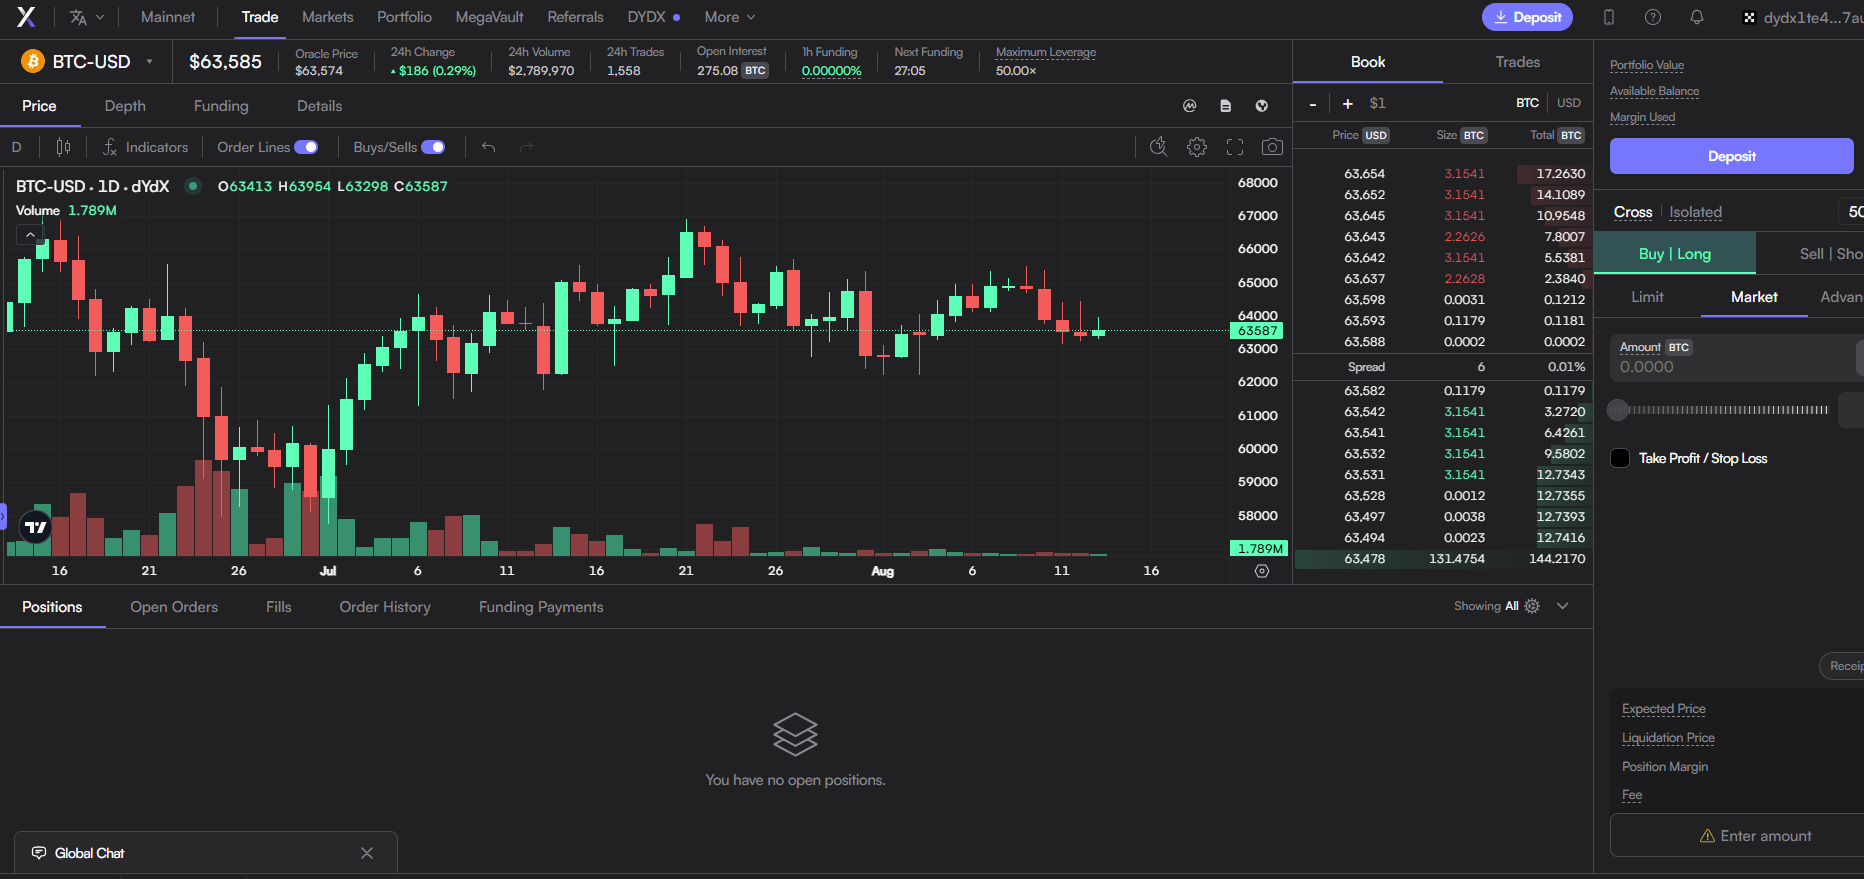Switch to the Depth tab
Screen dimensions: 1864x879
[x=125, y=106]
